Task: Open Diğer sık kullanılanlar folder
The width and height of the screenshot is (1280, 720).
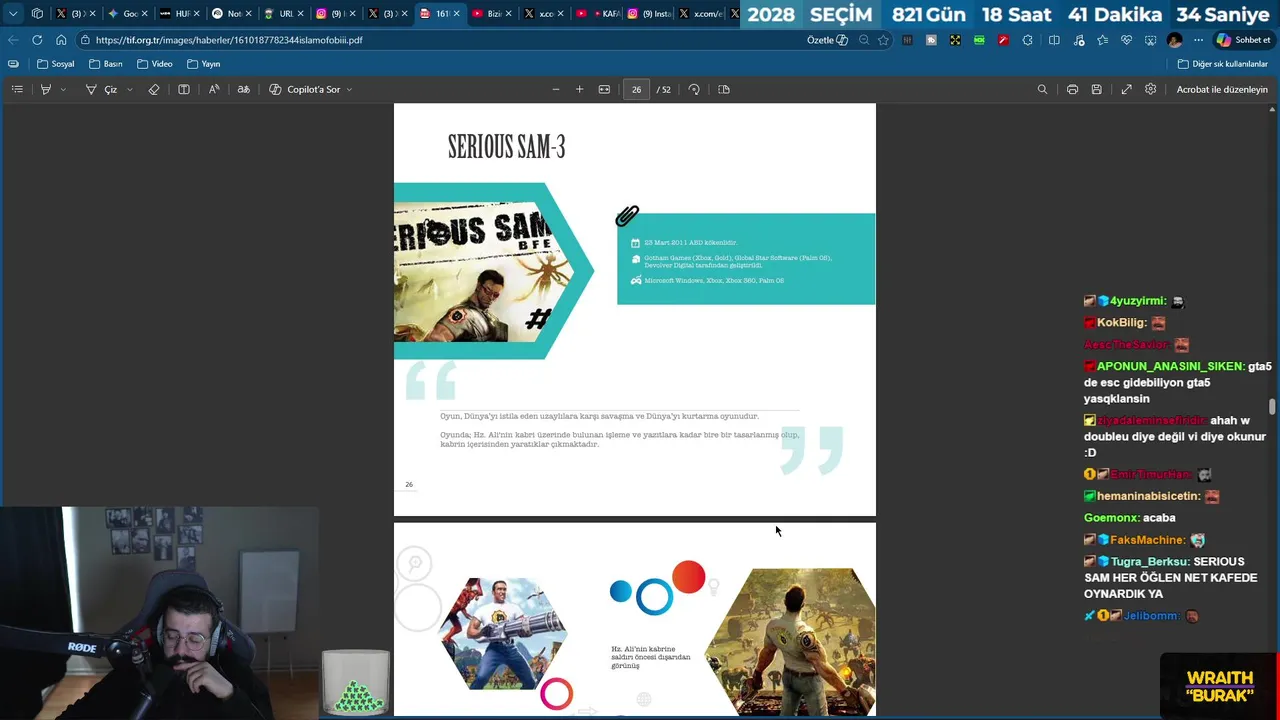Action: 1222,64
